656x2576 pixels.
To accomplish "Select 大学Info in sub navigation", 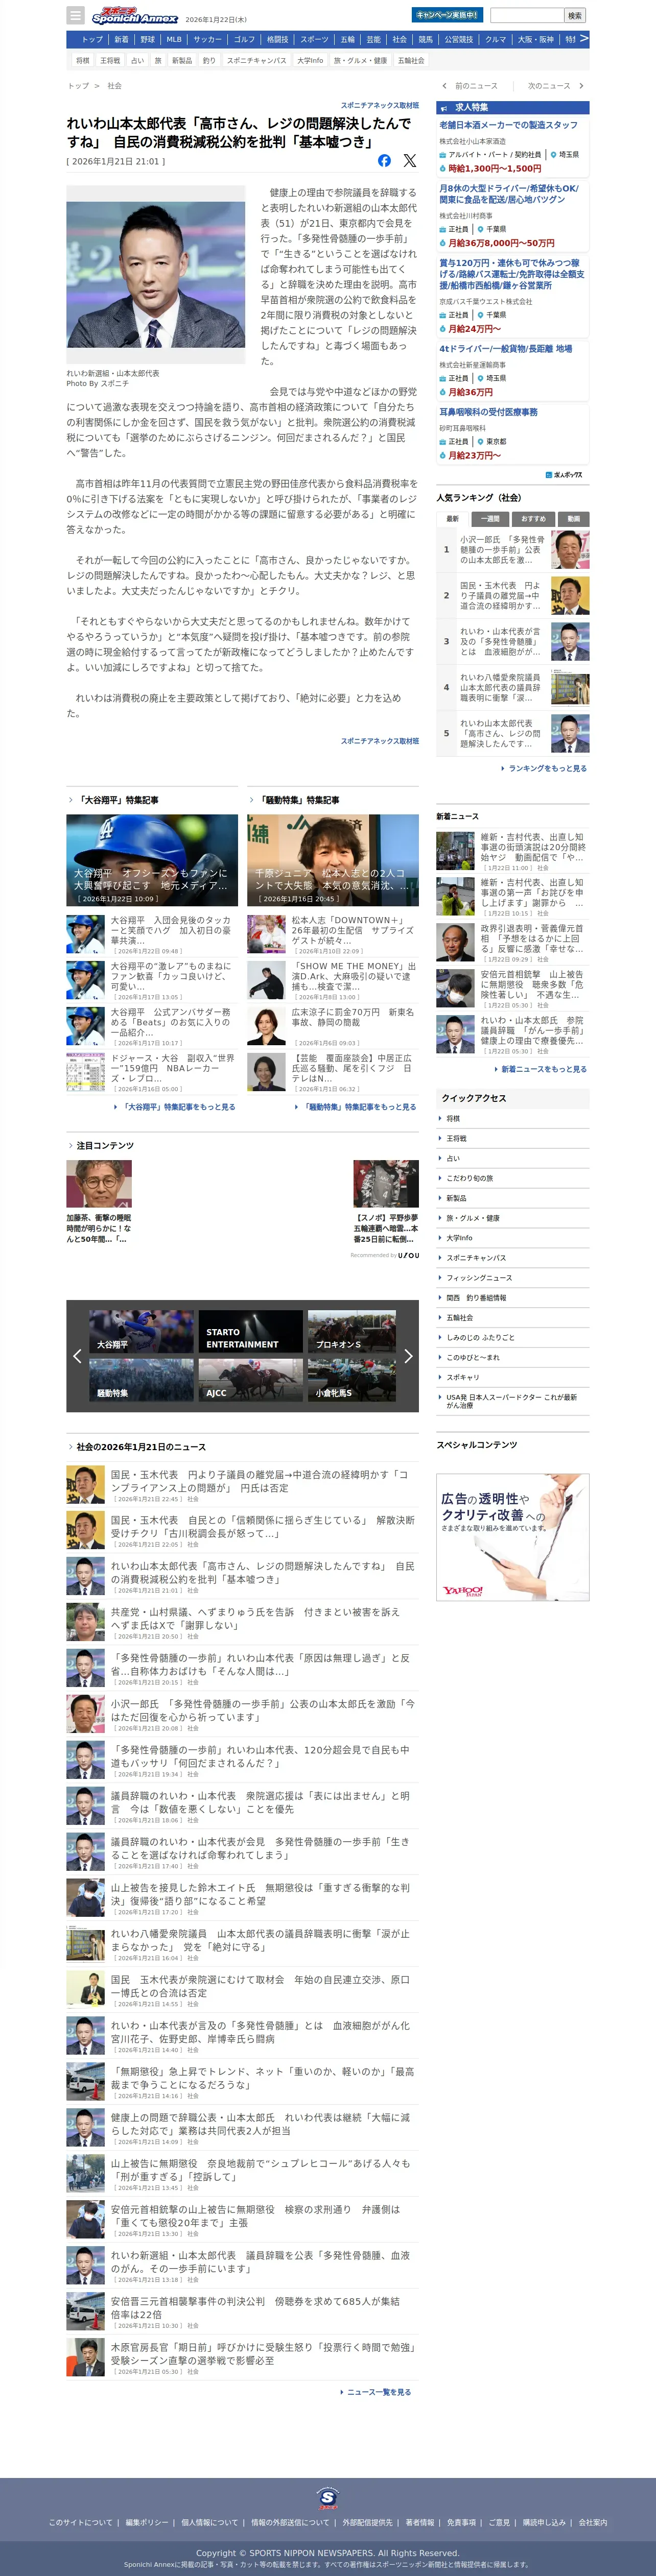I will click(310, 61).
